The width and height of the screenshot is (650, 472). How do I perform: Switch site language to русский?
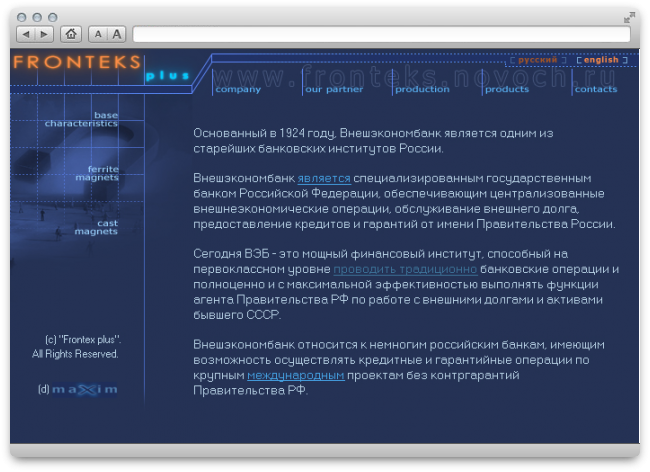537,60
